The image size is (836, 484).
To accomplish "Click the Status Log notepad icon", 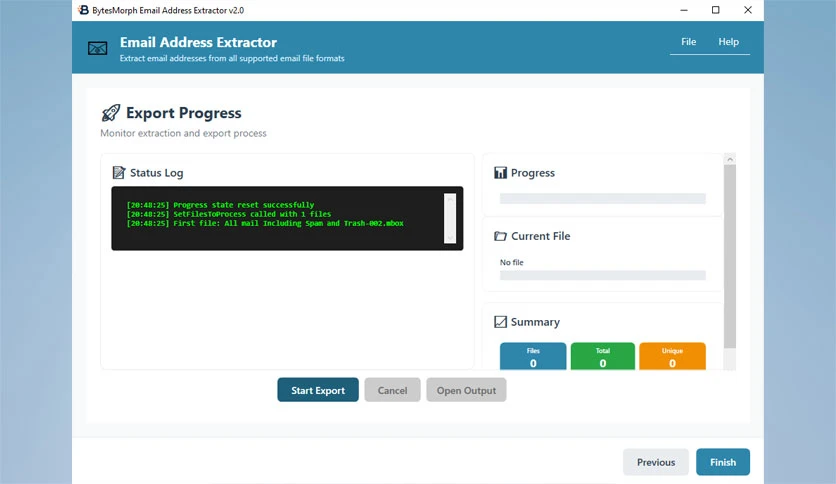I will (118, 172).
